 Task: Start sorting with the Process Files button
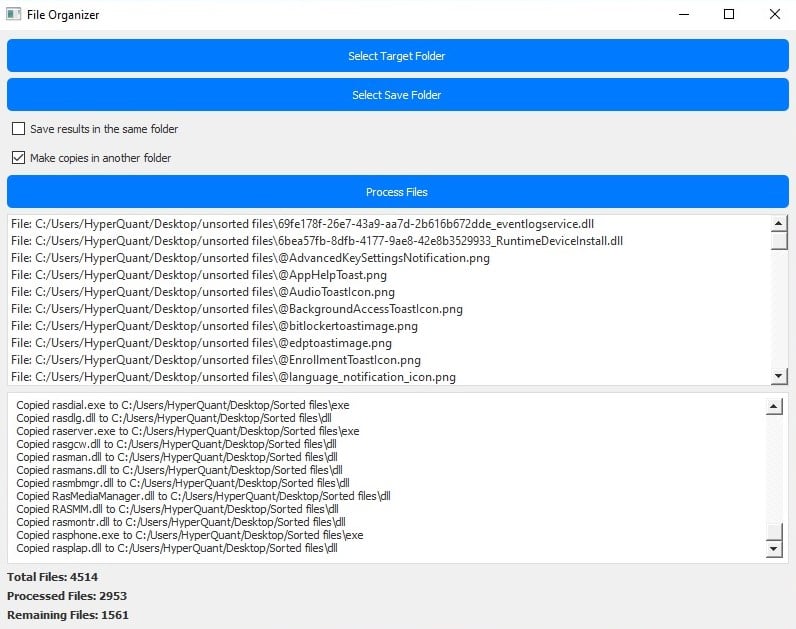pyautogui.click(x=397, y=192)
